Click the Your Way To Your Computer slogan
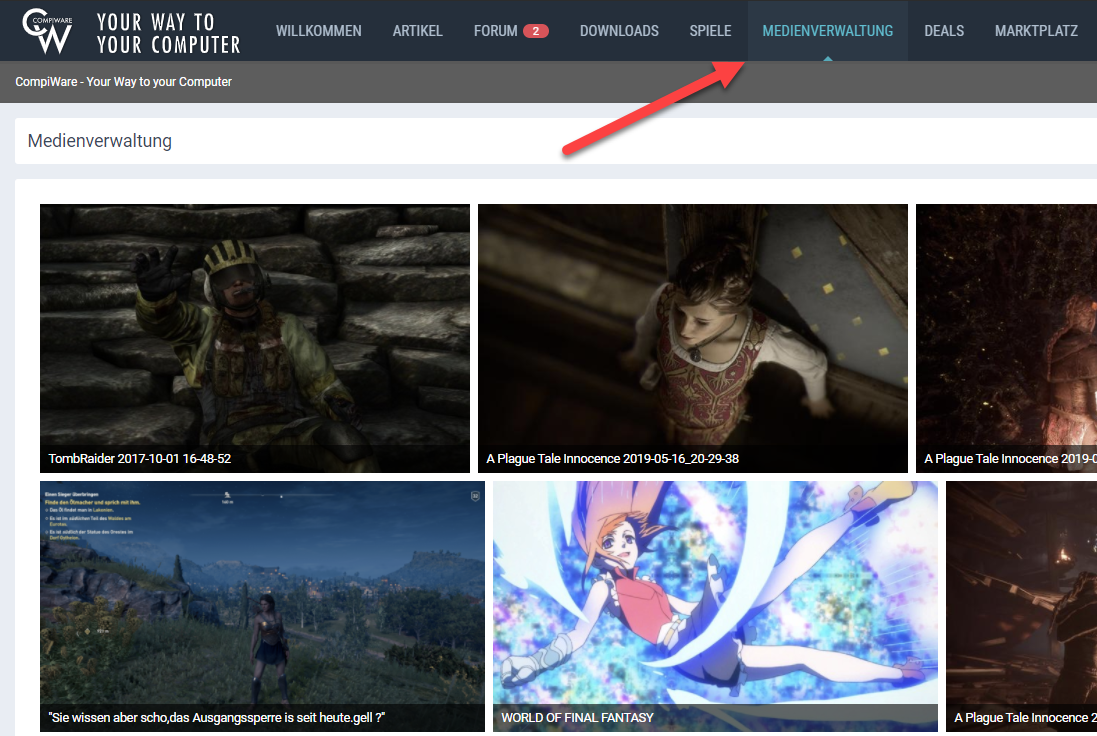 point(169,33)
